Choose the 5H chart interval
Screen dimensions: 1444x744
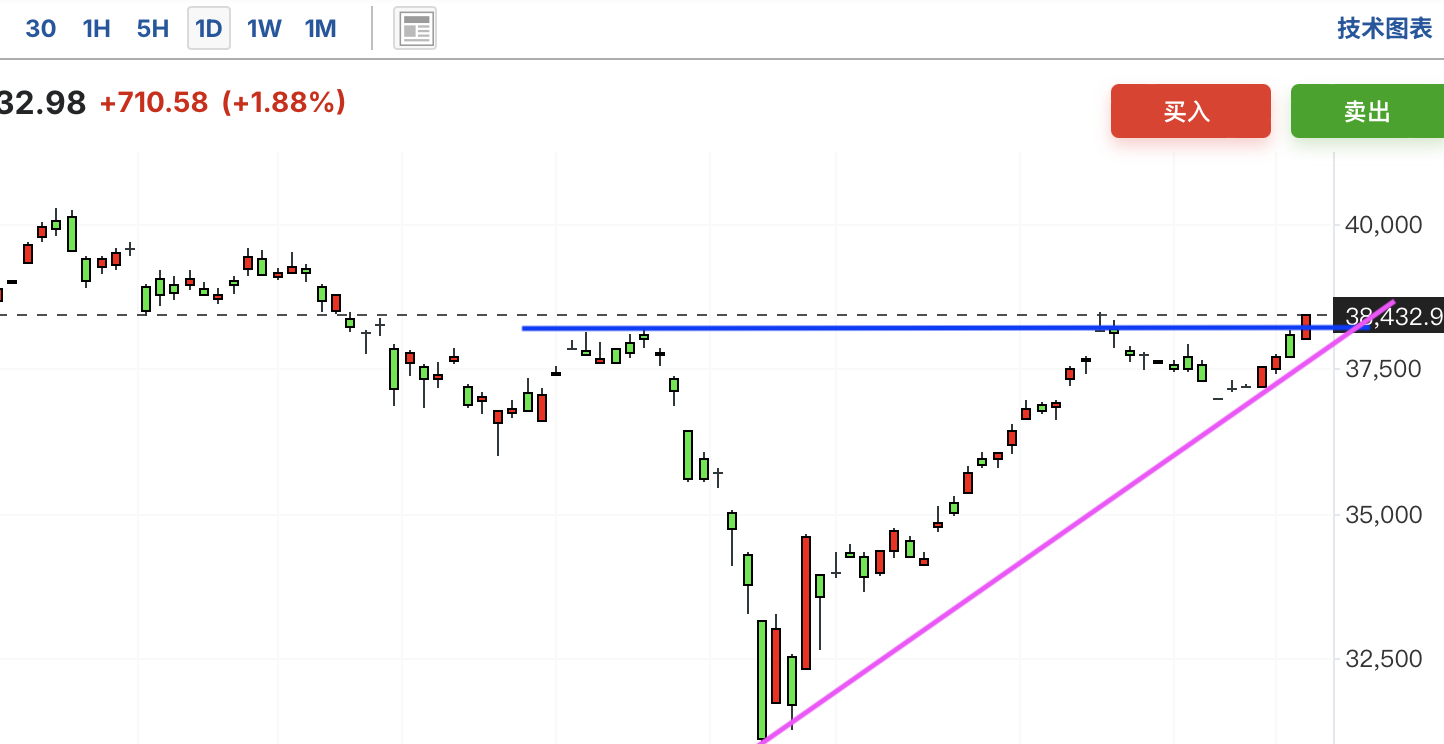pos(152,28)
